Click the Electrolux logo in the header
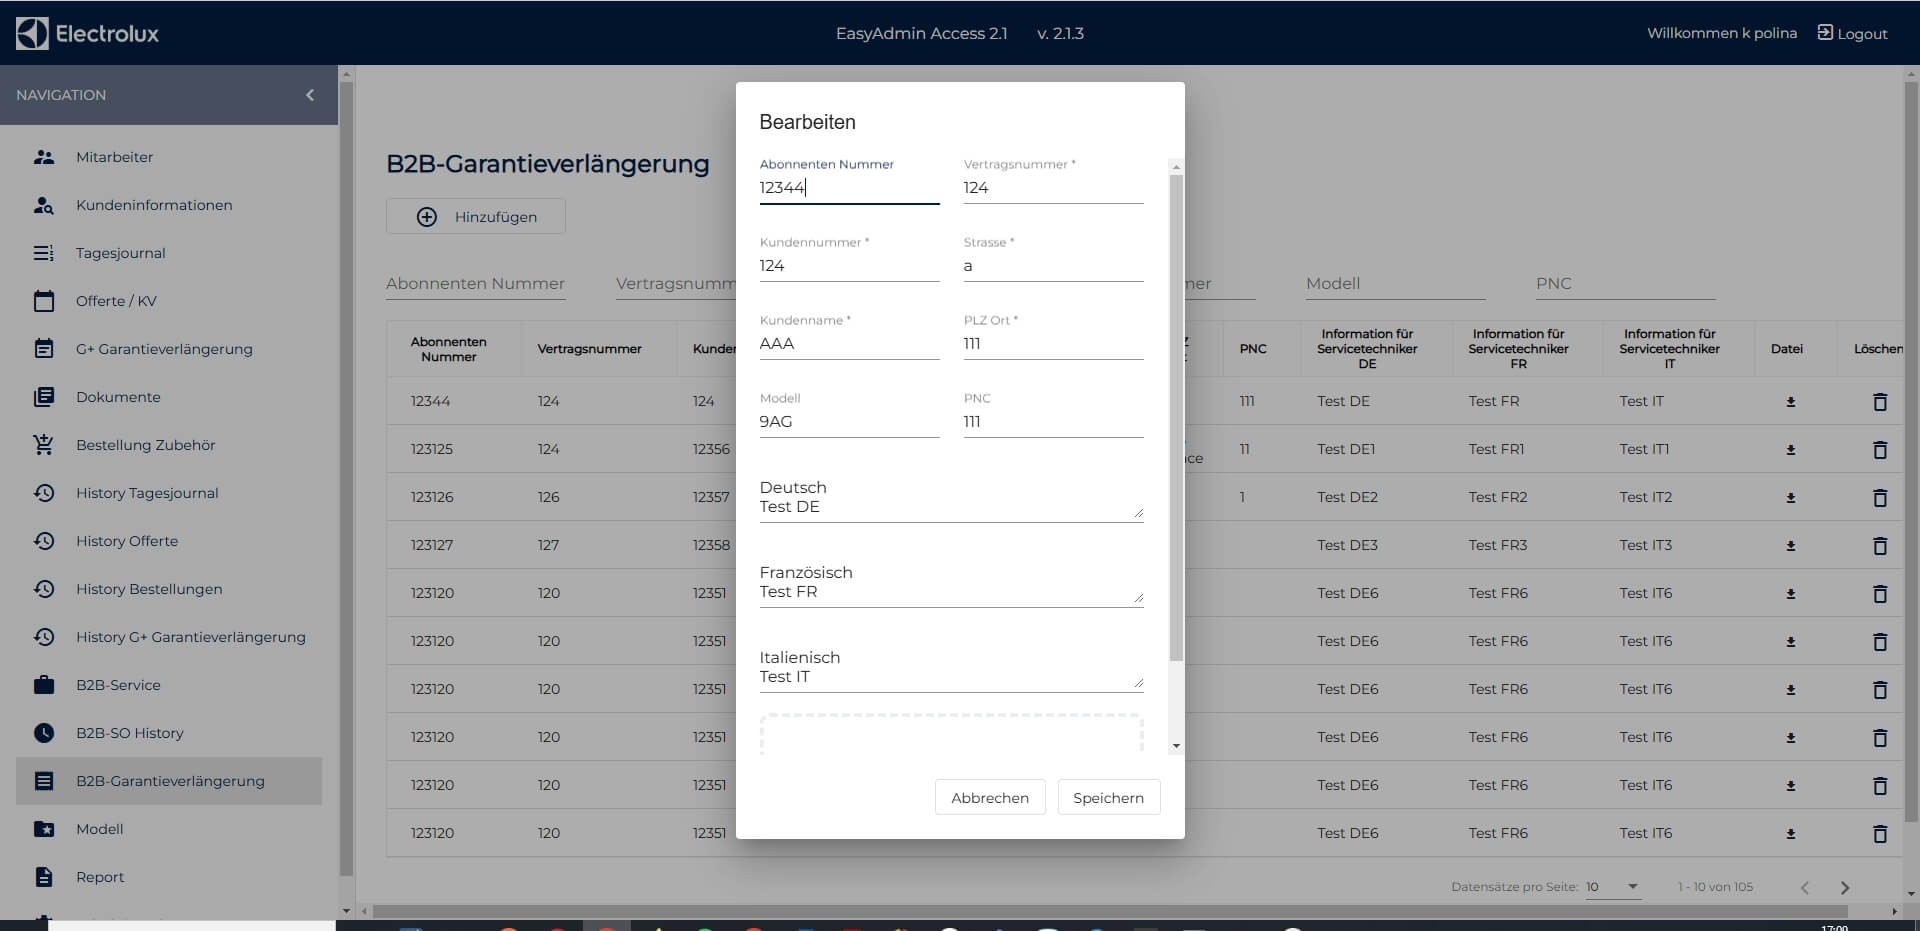This screenshot has width=1920, height=931. coord(88,33)
